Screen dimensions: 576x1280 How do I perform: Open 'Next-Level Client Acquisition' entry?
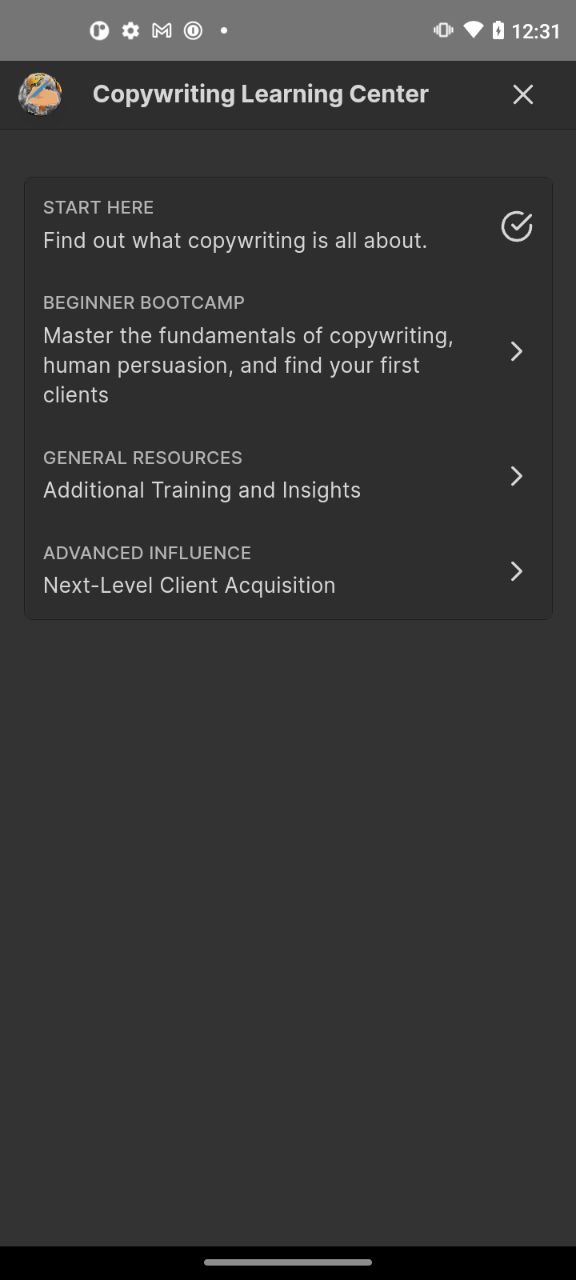pyautogui.click(x=189, y=585)
